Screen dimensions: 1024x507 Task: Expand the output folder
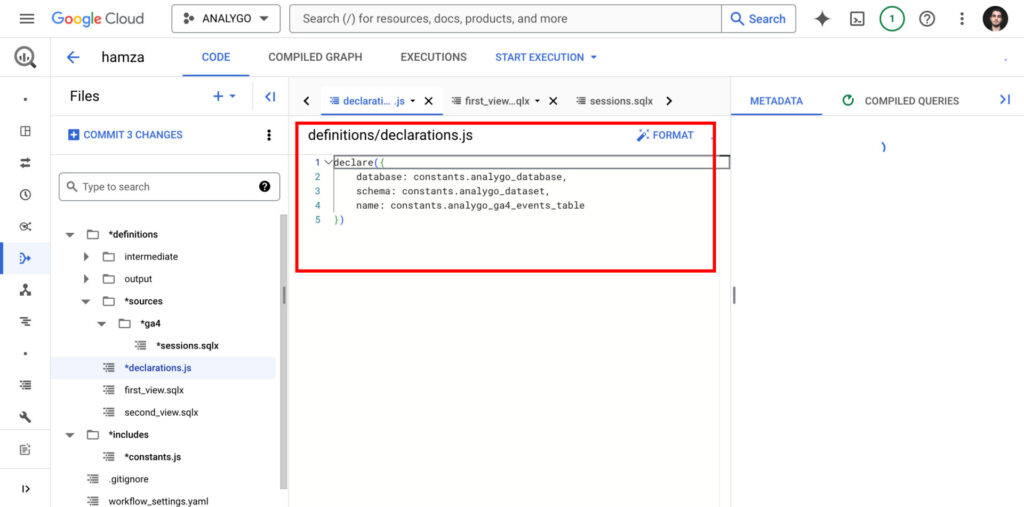click(x=87, y=279)
